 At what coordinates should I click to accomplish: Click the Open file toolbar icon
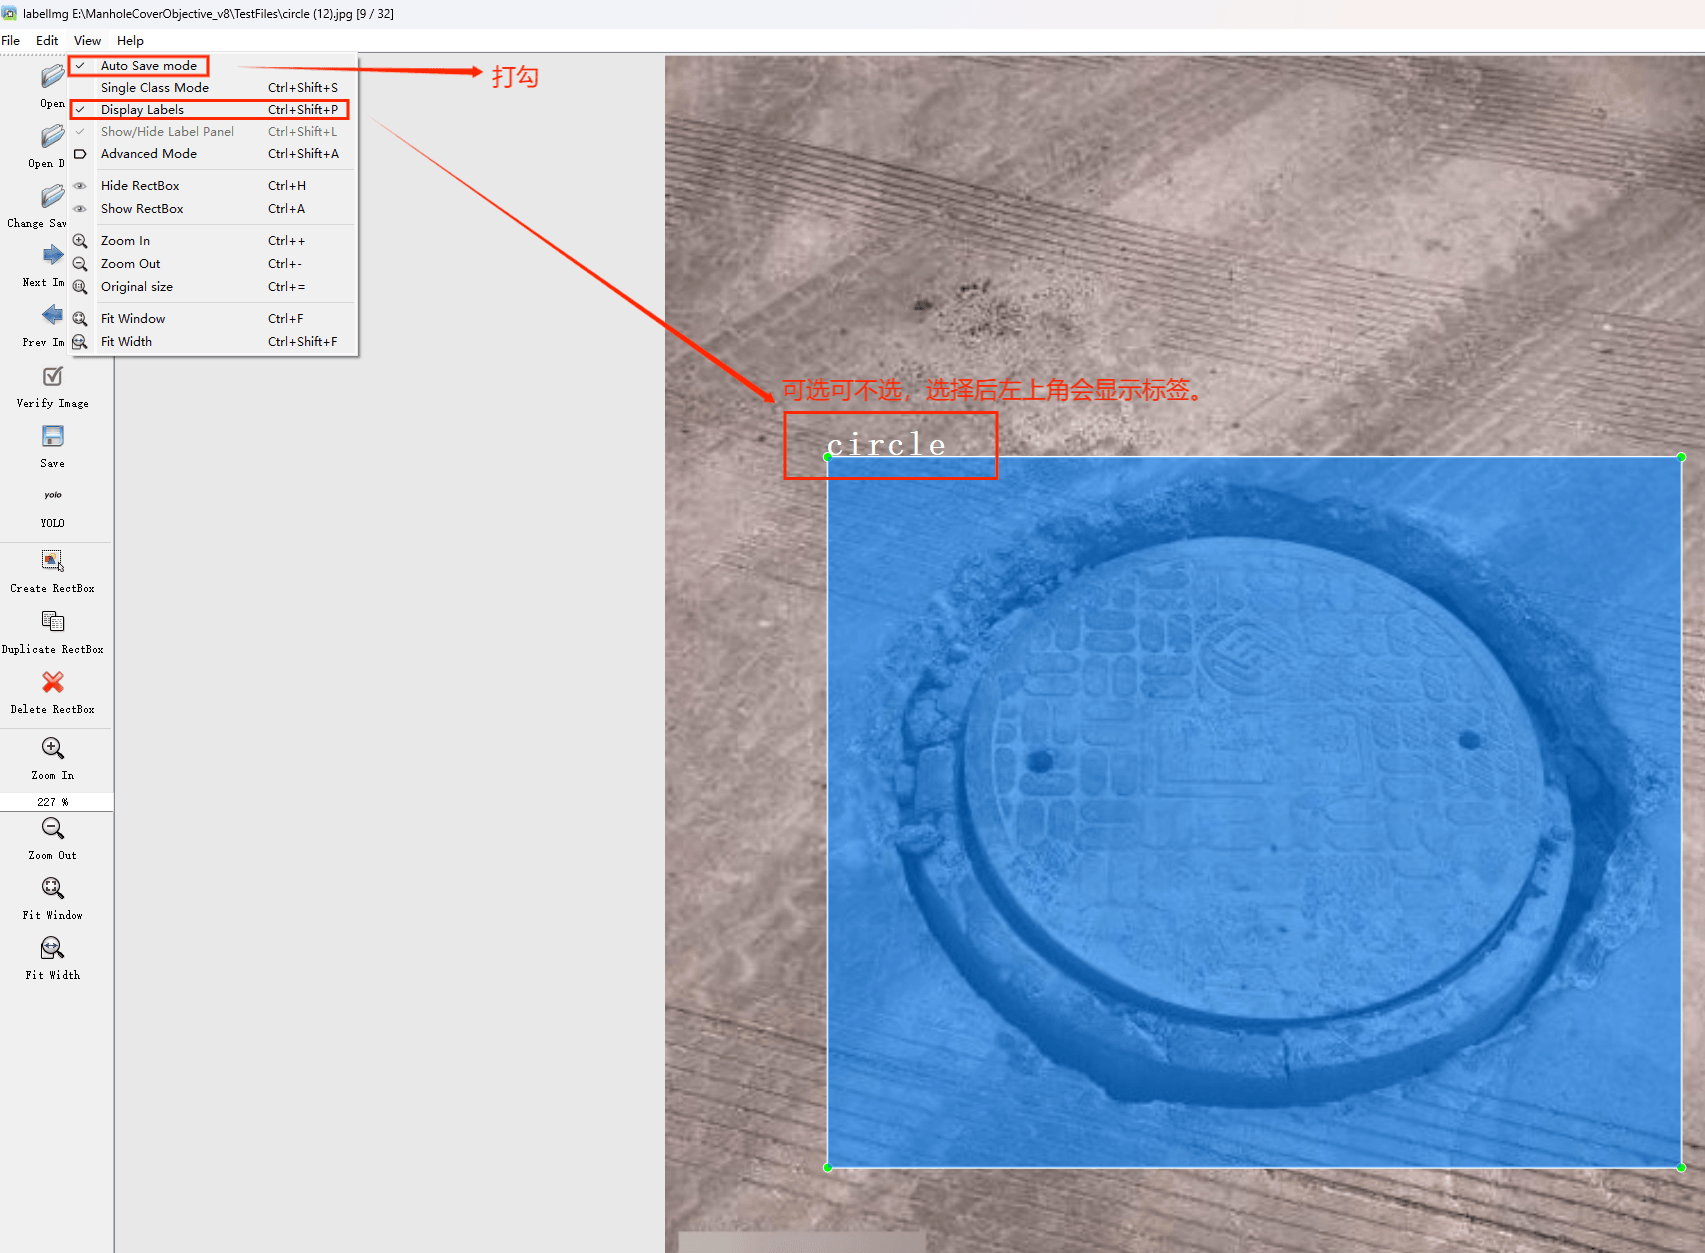(52, 77)
